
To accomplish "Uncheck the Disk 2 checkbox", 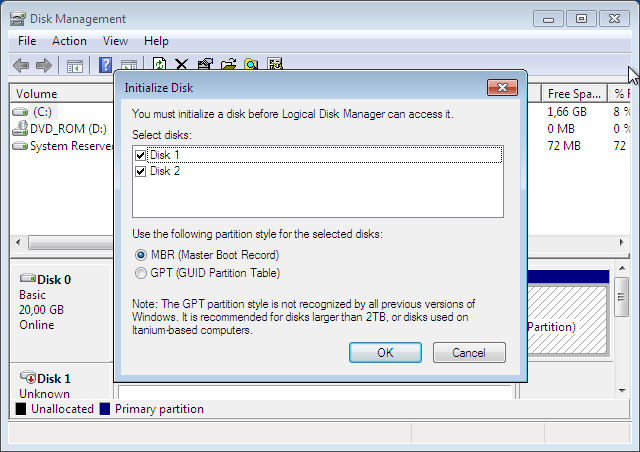I will (140, 171).
